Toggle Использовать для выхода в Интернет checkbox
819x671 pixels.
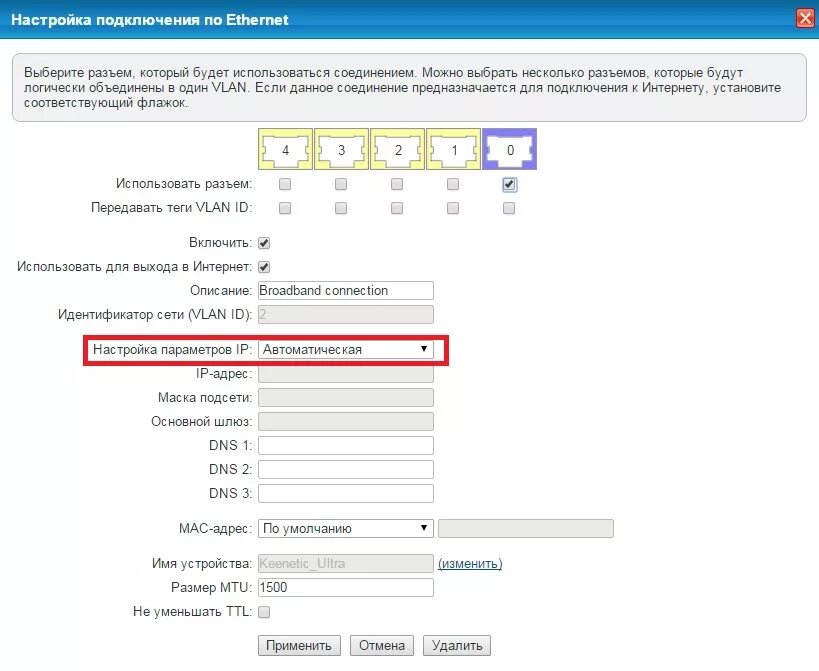tap(264, 267)
